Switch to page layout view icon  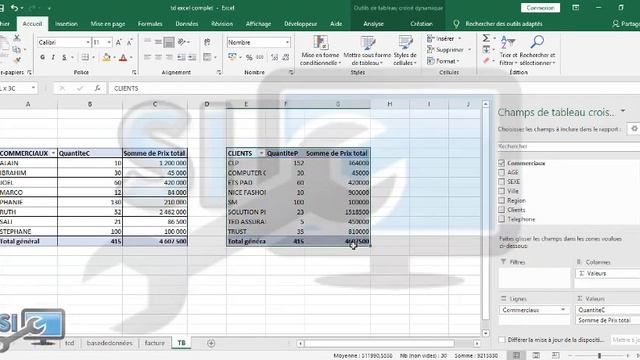(x=536, y=356)
